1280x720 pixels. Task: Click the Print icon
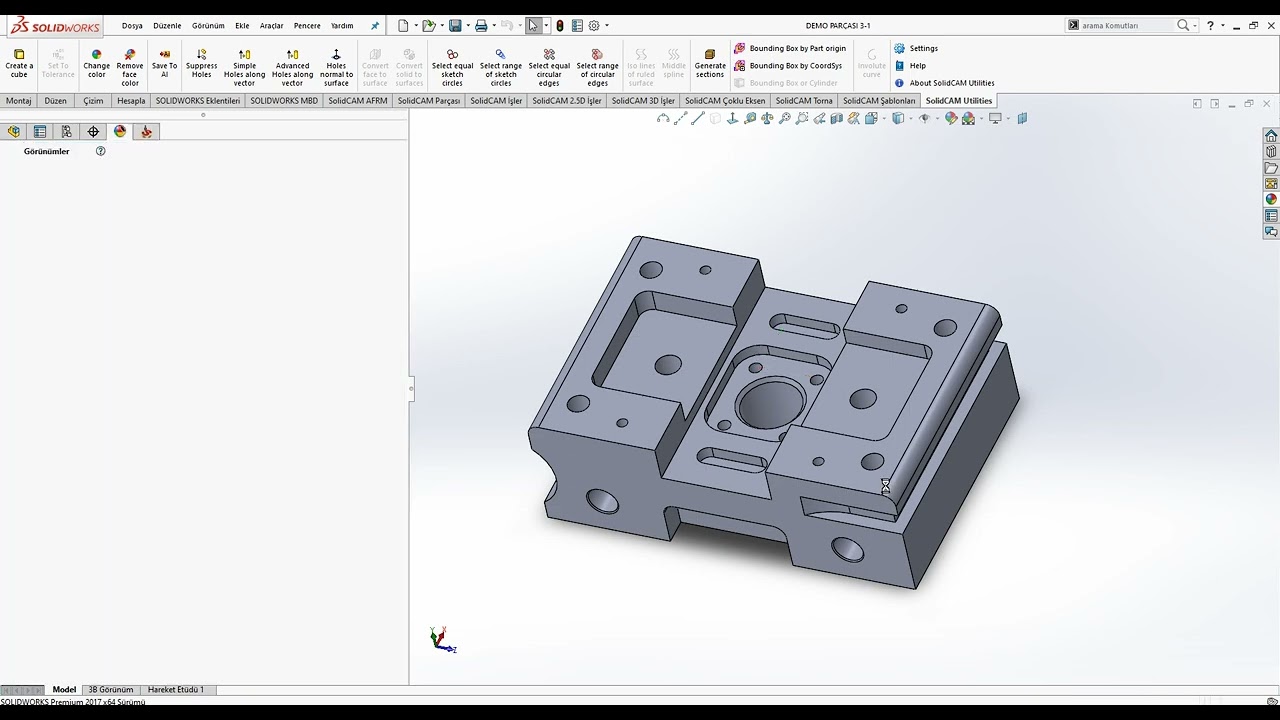[481, 26]
